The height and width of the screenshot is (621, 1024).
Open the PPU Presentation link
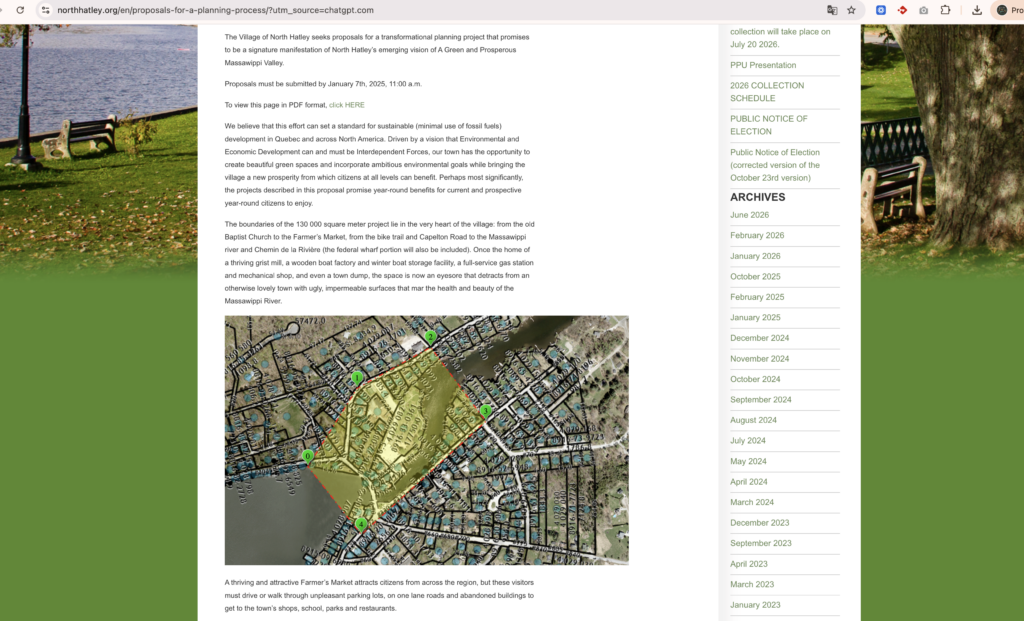[763, 65]
